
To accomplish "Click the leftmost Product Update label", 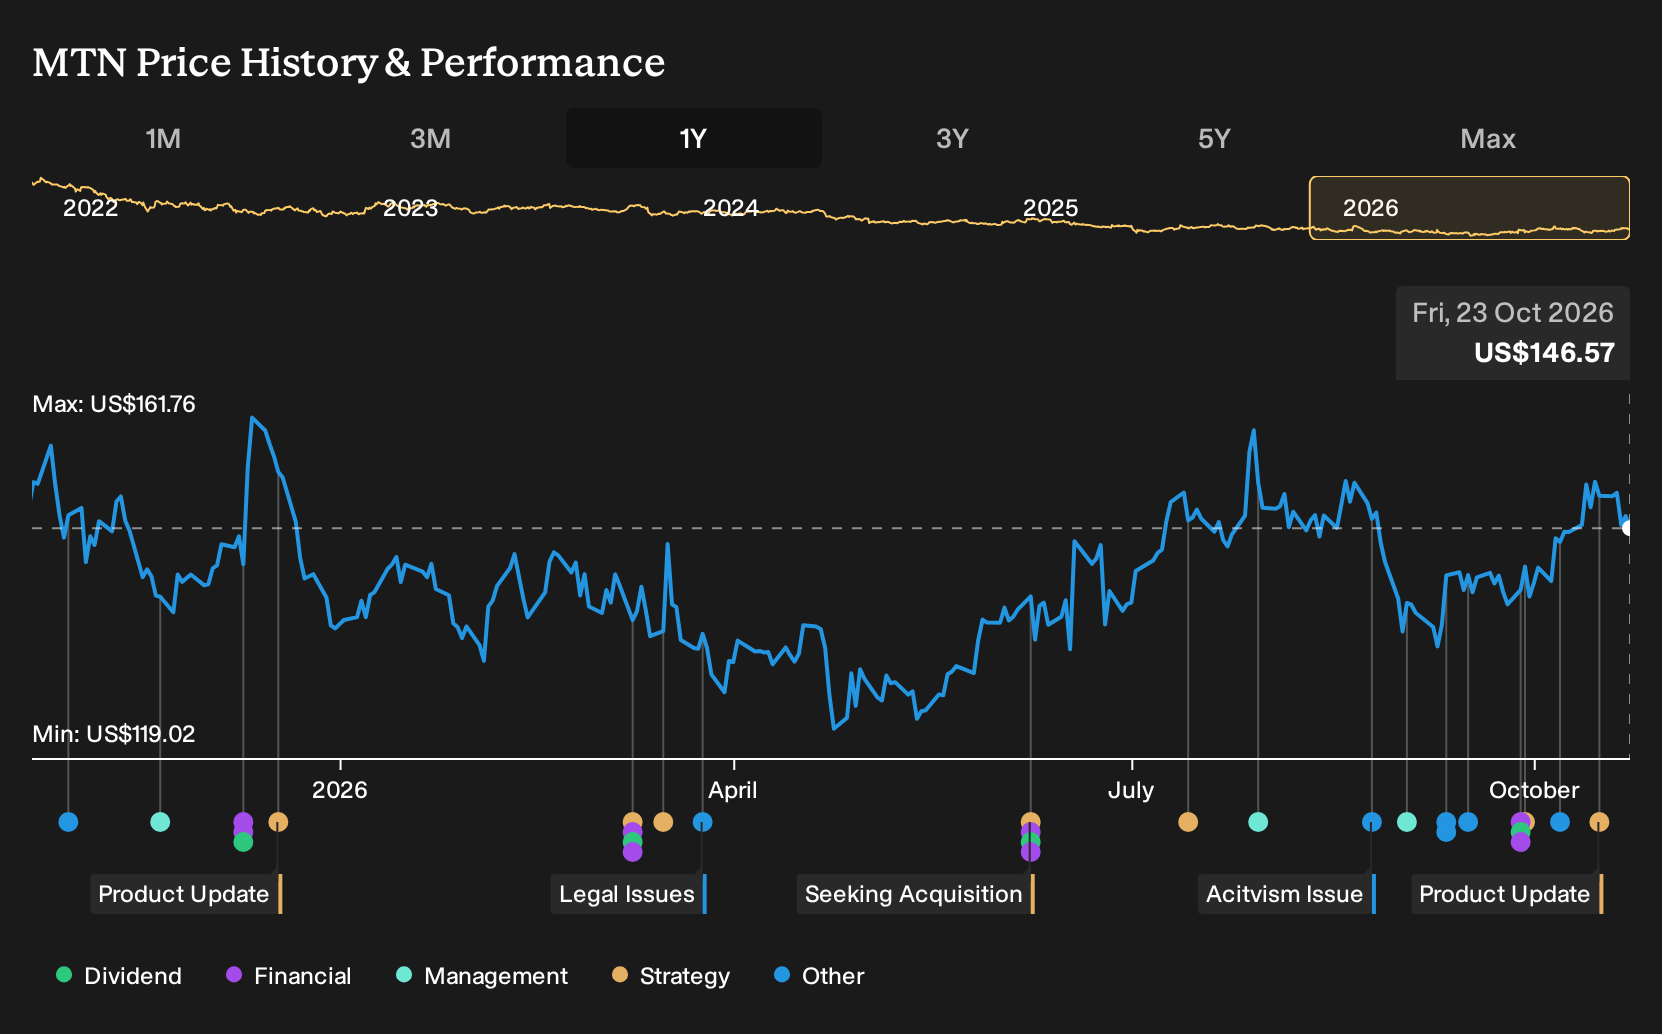I will 187,894.
